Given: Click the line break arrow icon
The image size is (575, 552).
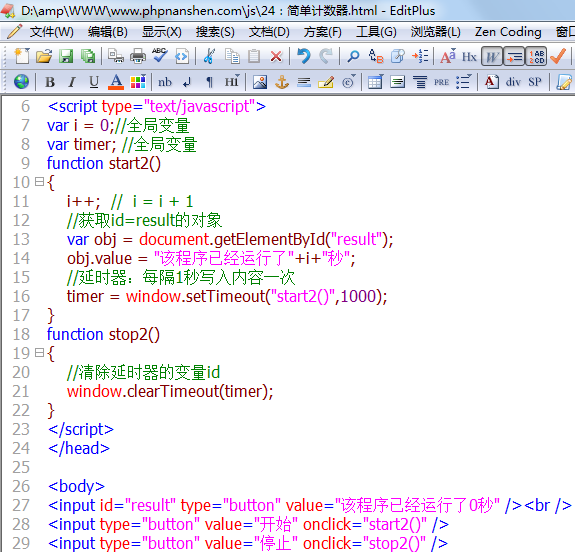Looking at the screenshot, I should pyautogui.click(x=187, y=82).
